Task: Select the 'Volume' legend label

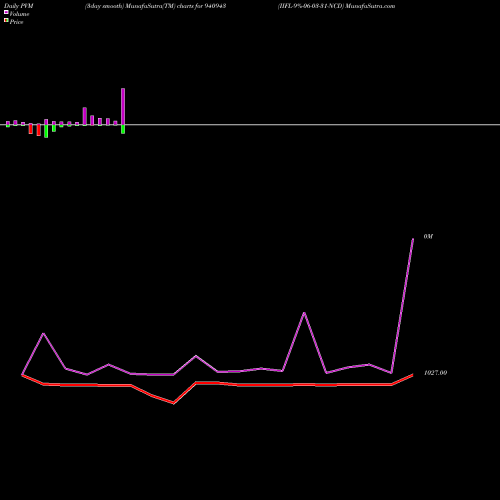Action: click(x=19, y=14)
